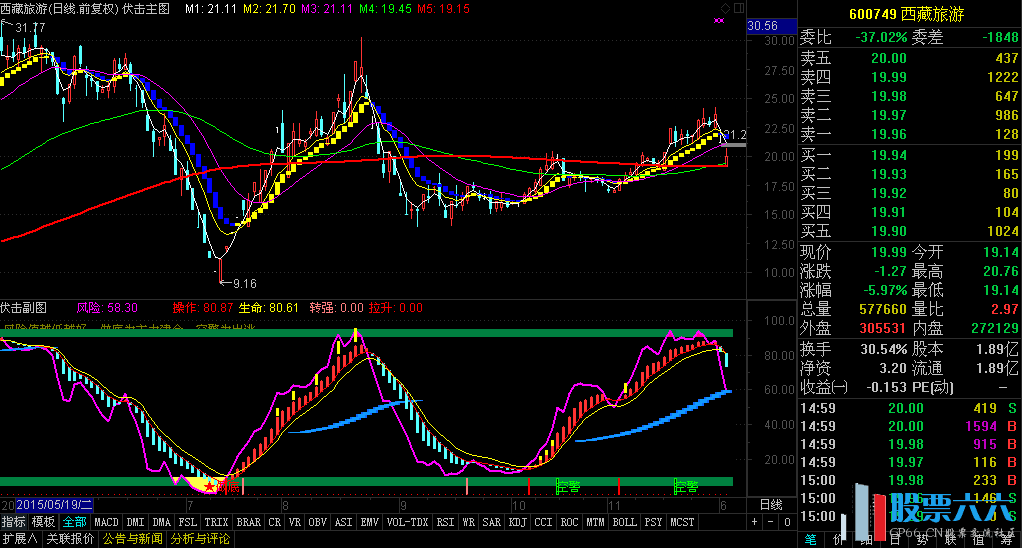Apply the VR indicator
The width and height of the screenshot is (1022, 548).
pos(295,522)
